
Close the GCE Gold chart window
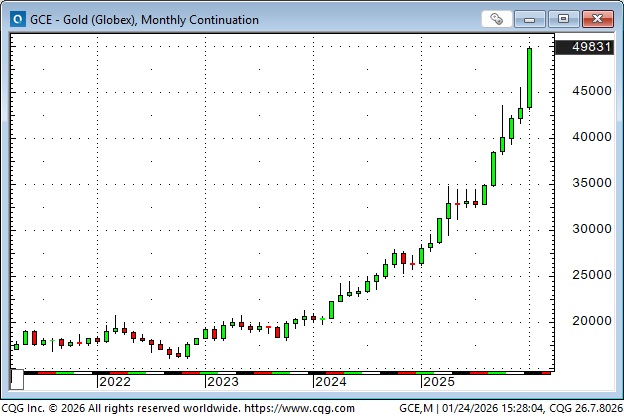click(x=595, y=19)
